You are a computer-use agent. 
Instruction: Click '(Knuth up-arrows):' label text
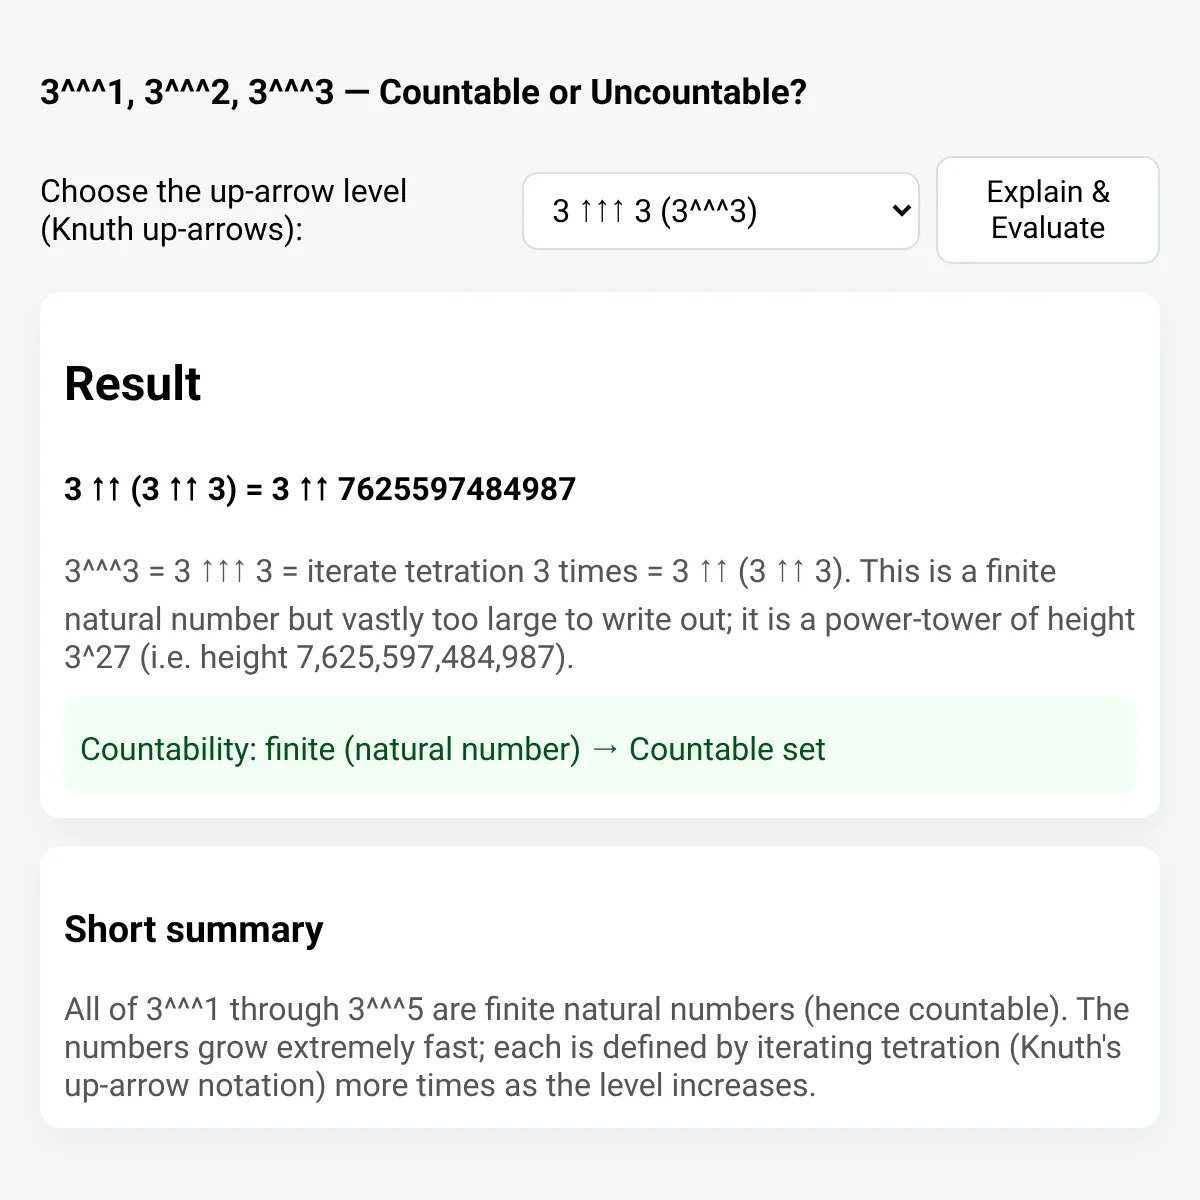coord(171,229)
